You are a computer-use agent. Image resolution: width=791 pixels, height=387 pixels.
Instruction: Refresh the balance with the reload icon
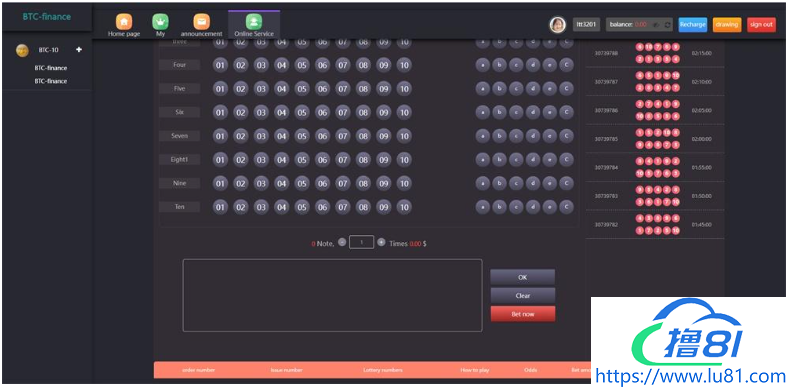667,25
